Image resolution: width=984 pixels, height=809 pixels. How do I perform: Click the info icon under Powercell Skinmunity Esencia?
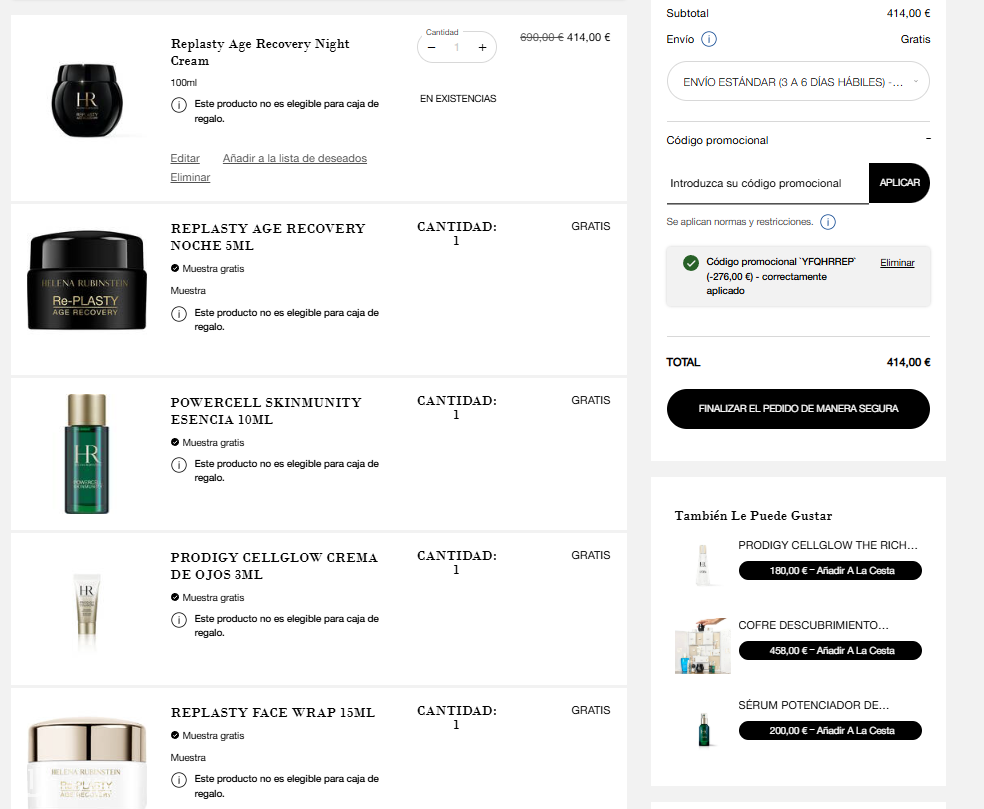tap(179, 465)
